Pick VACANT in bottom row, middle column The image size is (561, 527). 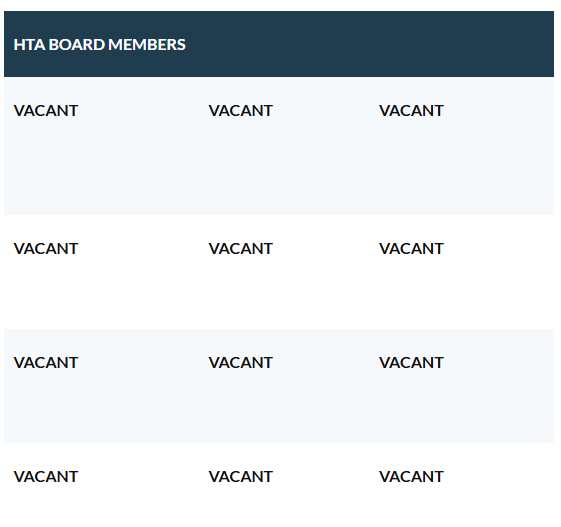(x=241, y=477)
